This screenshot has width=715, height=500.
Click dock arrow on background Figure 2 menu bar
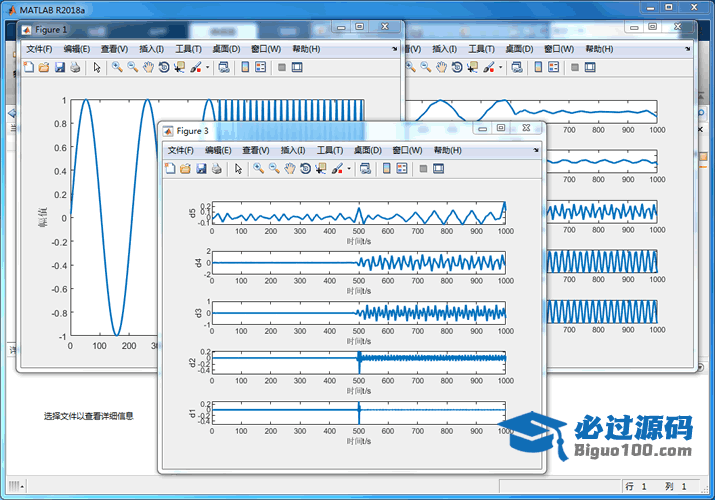pos(688,49)
